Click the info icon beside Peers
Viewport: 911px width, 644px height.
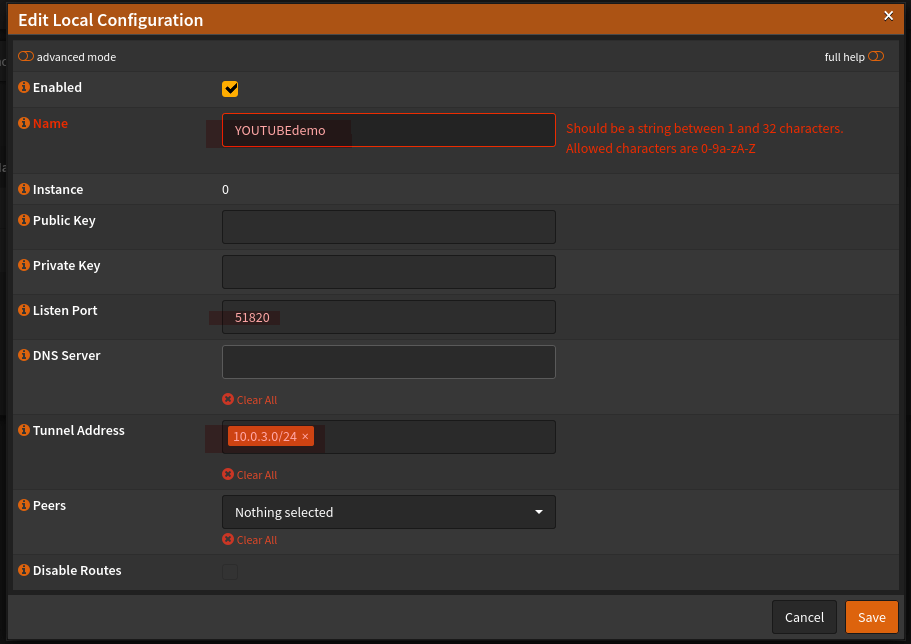click(24, 506)
